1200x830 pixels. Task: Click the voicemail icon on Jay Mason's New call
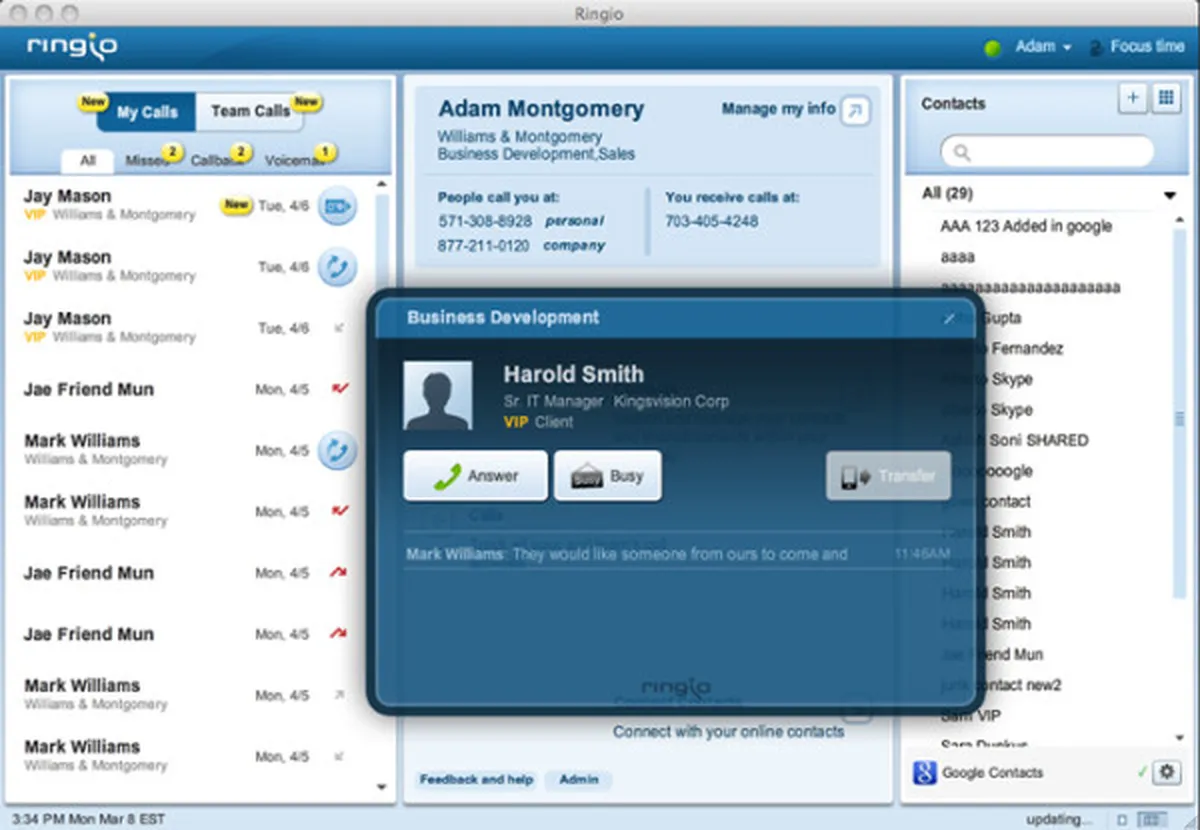click(x=337, y=206)
